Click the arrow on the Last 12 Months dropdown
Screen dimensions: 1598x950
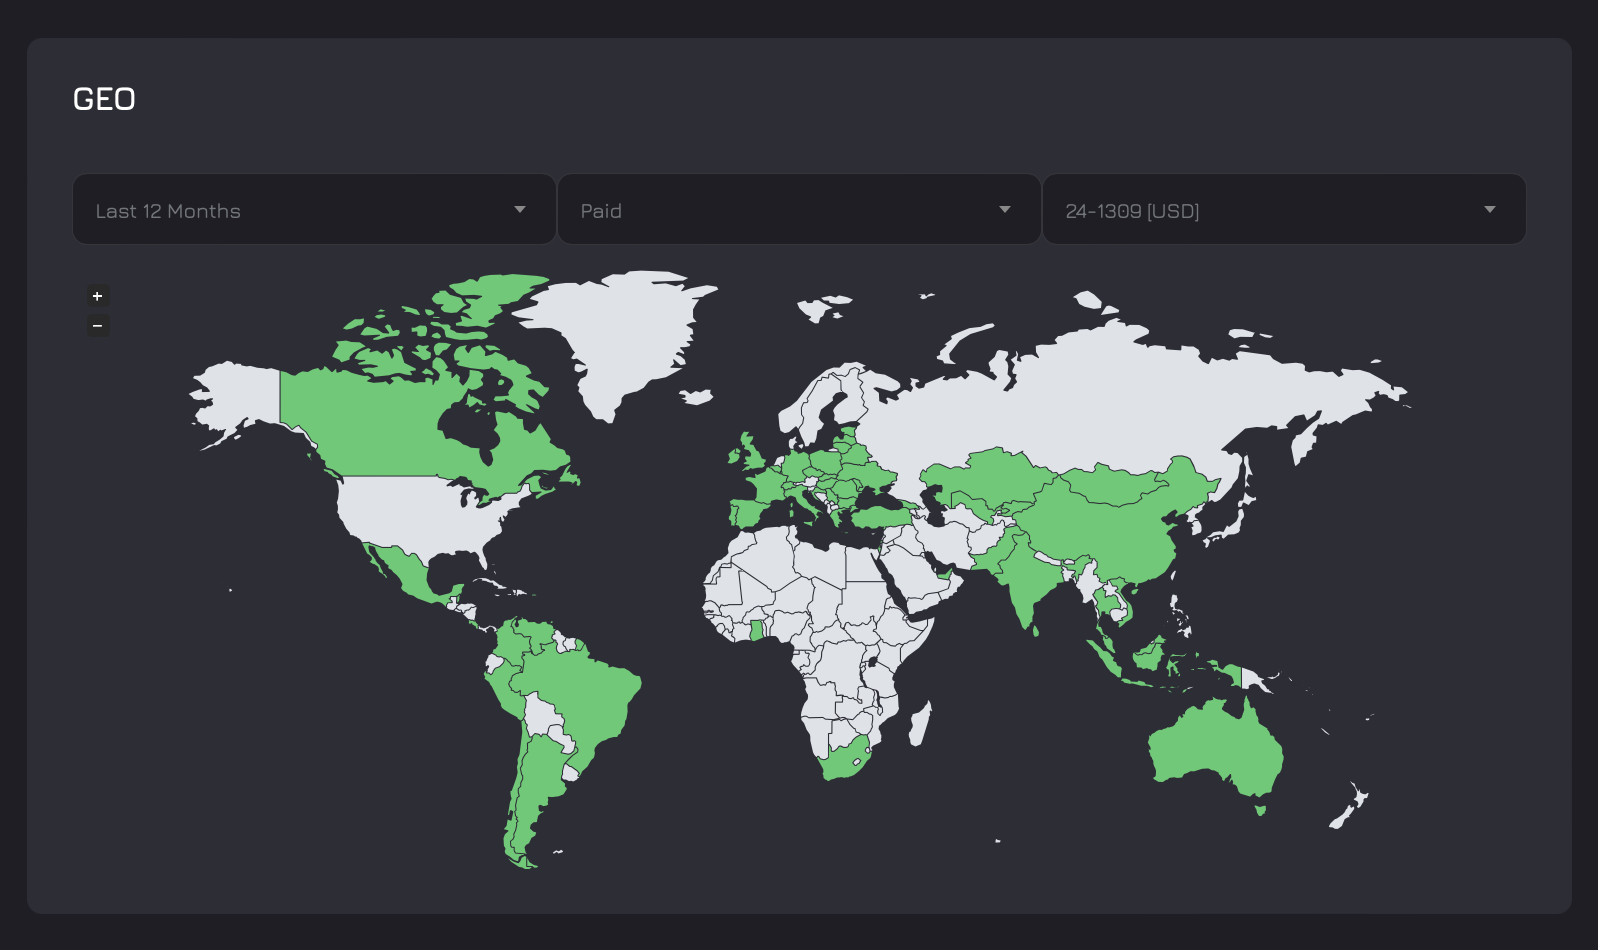click(x=520, y=210)
